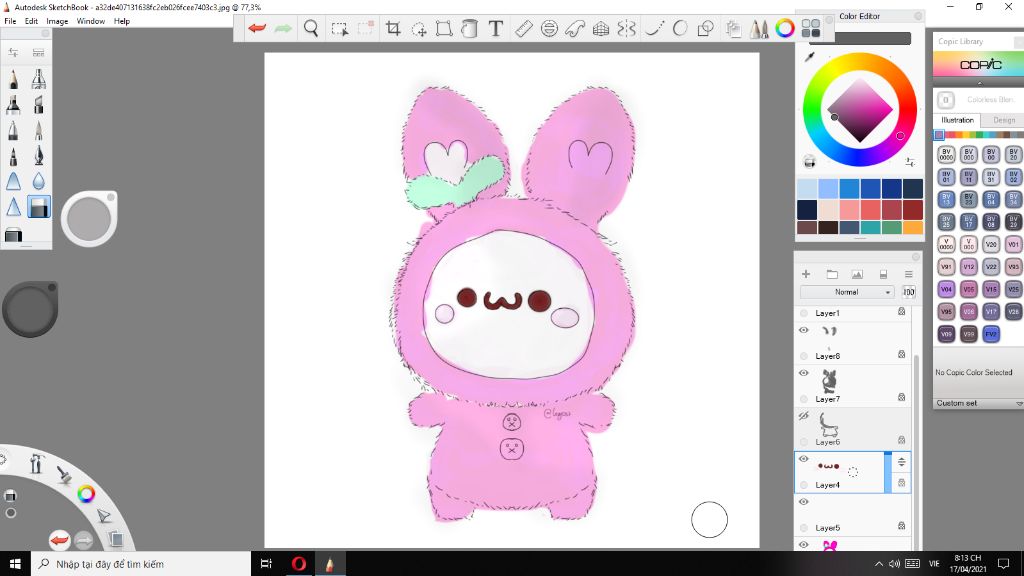This screenshot has width=1024, height=576.
Task: Add a new layer with plus icon
Action: point(806,274)
